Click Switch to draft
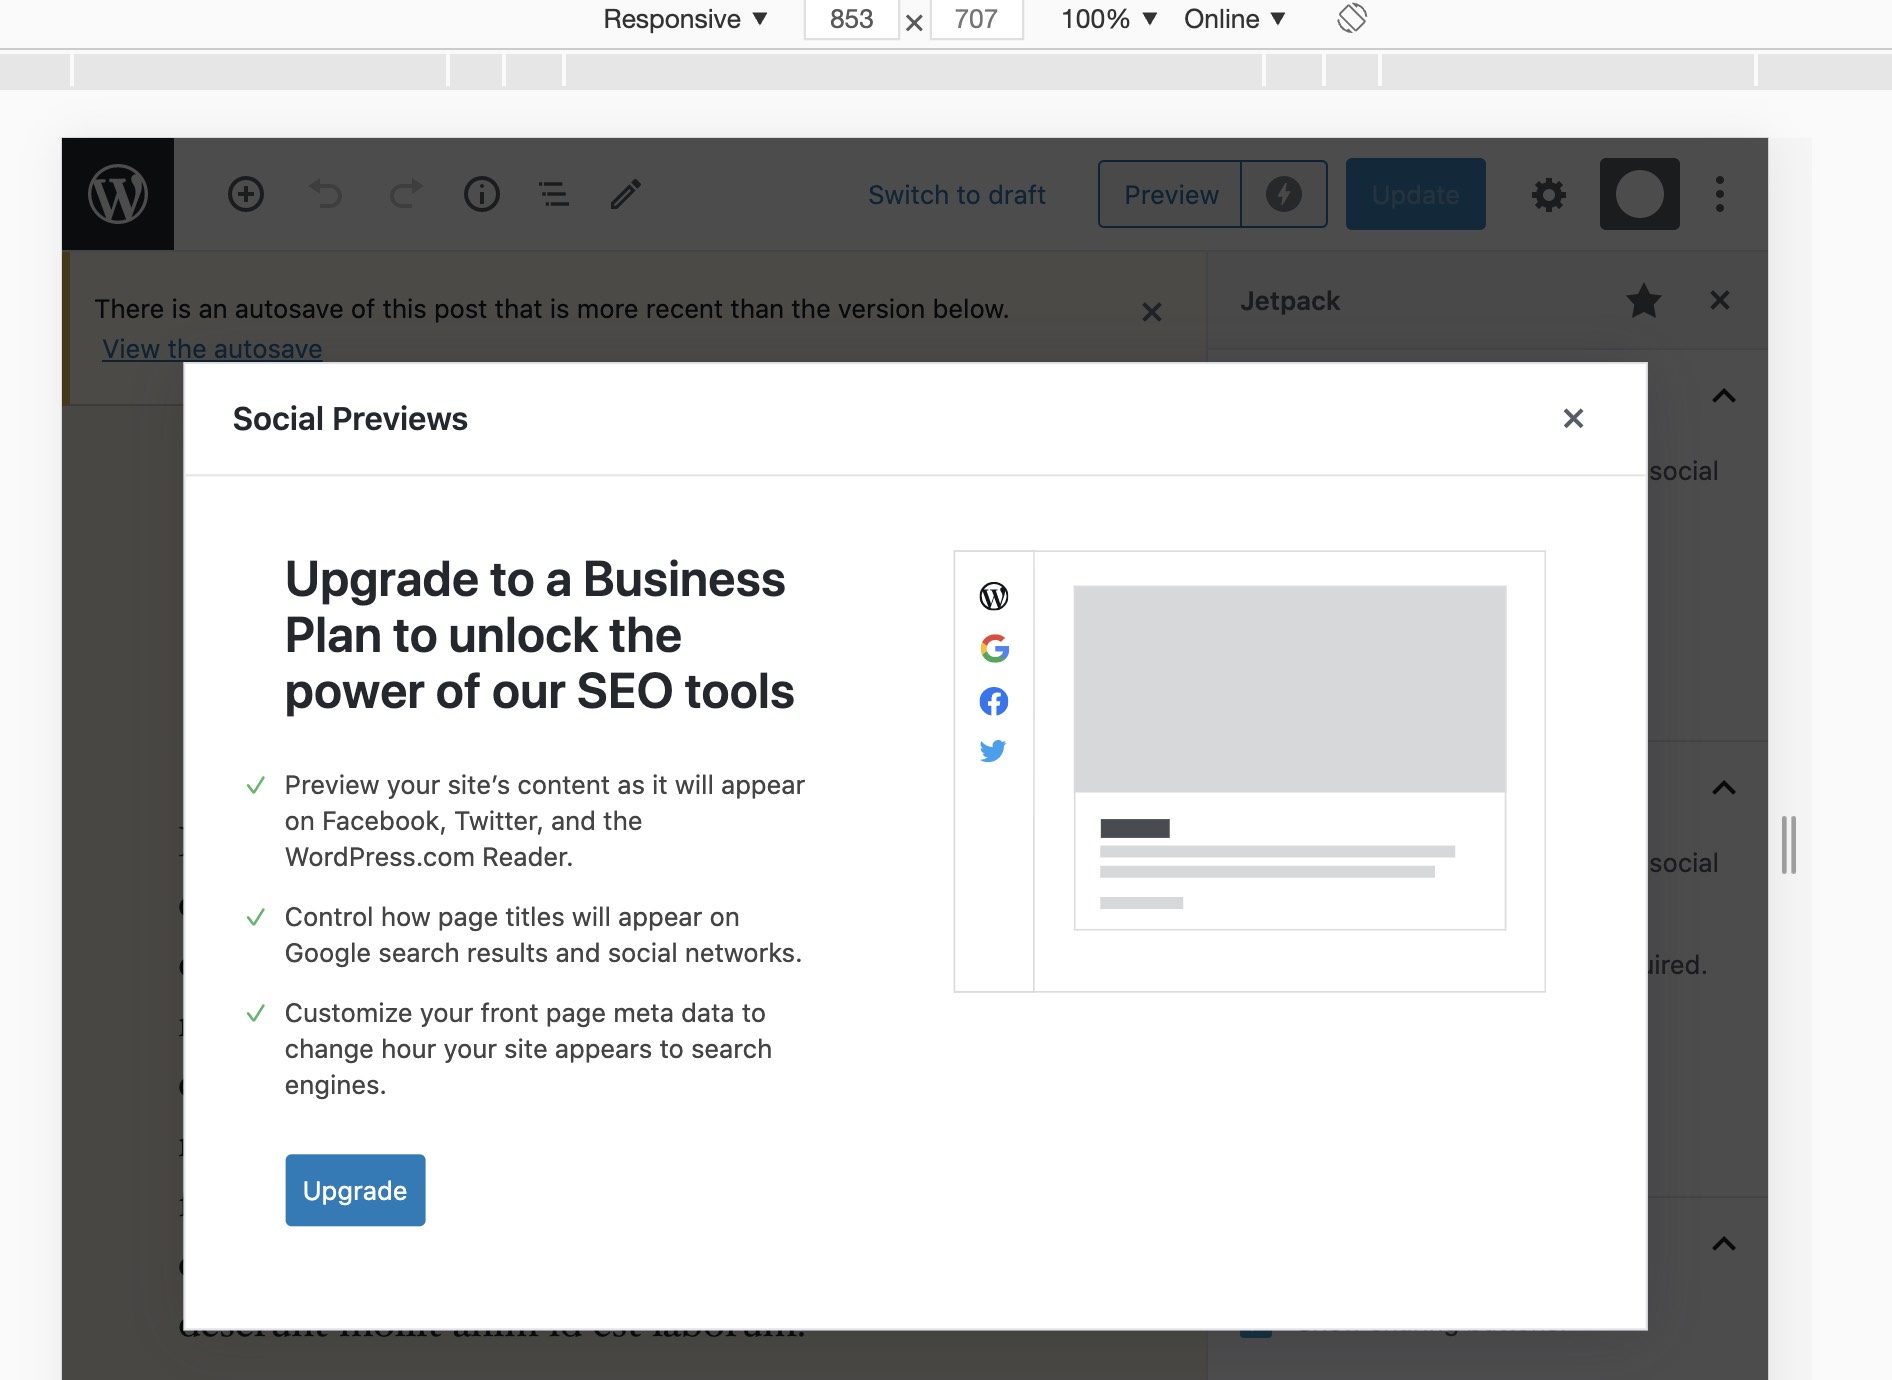 click(957, 195)
